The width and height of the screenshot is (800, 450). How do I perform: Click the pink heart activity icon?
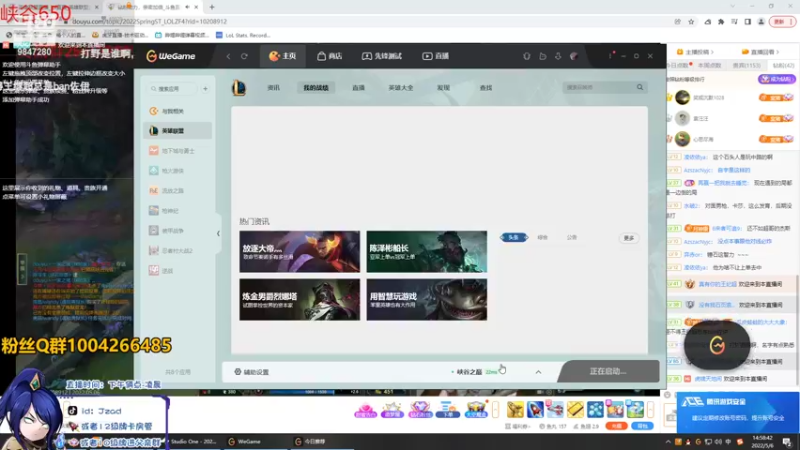point(365,410)
